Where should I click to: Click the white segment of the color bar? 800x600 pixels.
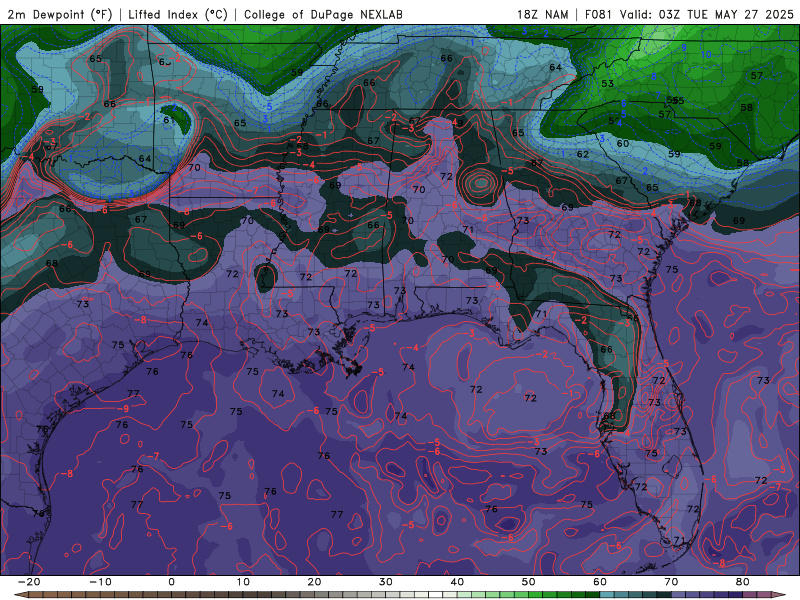tap(435, 595)
